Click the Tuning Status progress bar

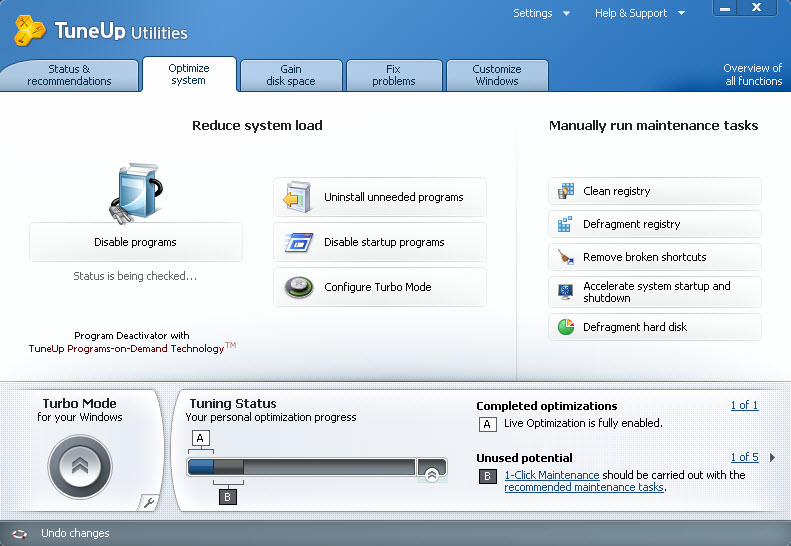[301, 467]
